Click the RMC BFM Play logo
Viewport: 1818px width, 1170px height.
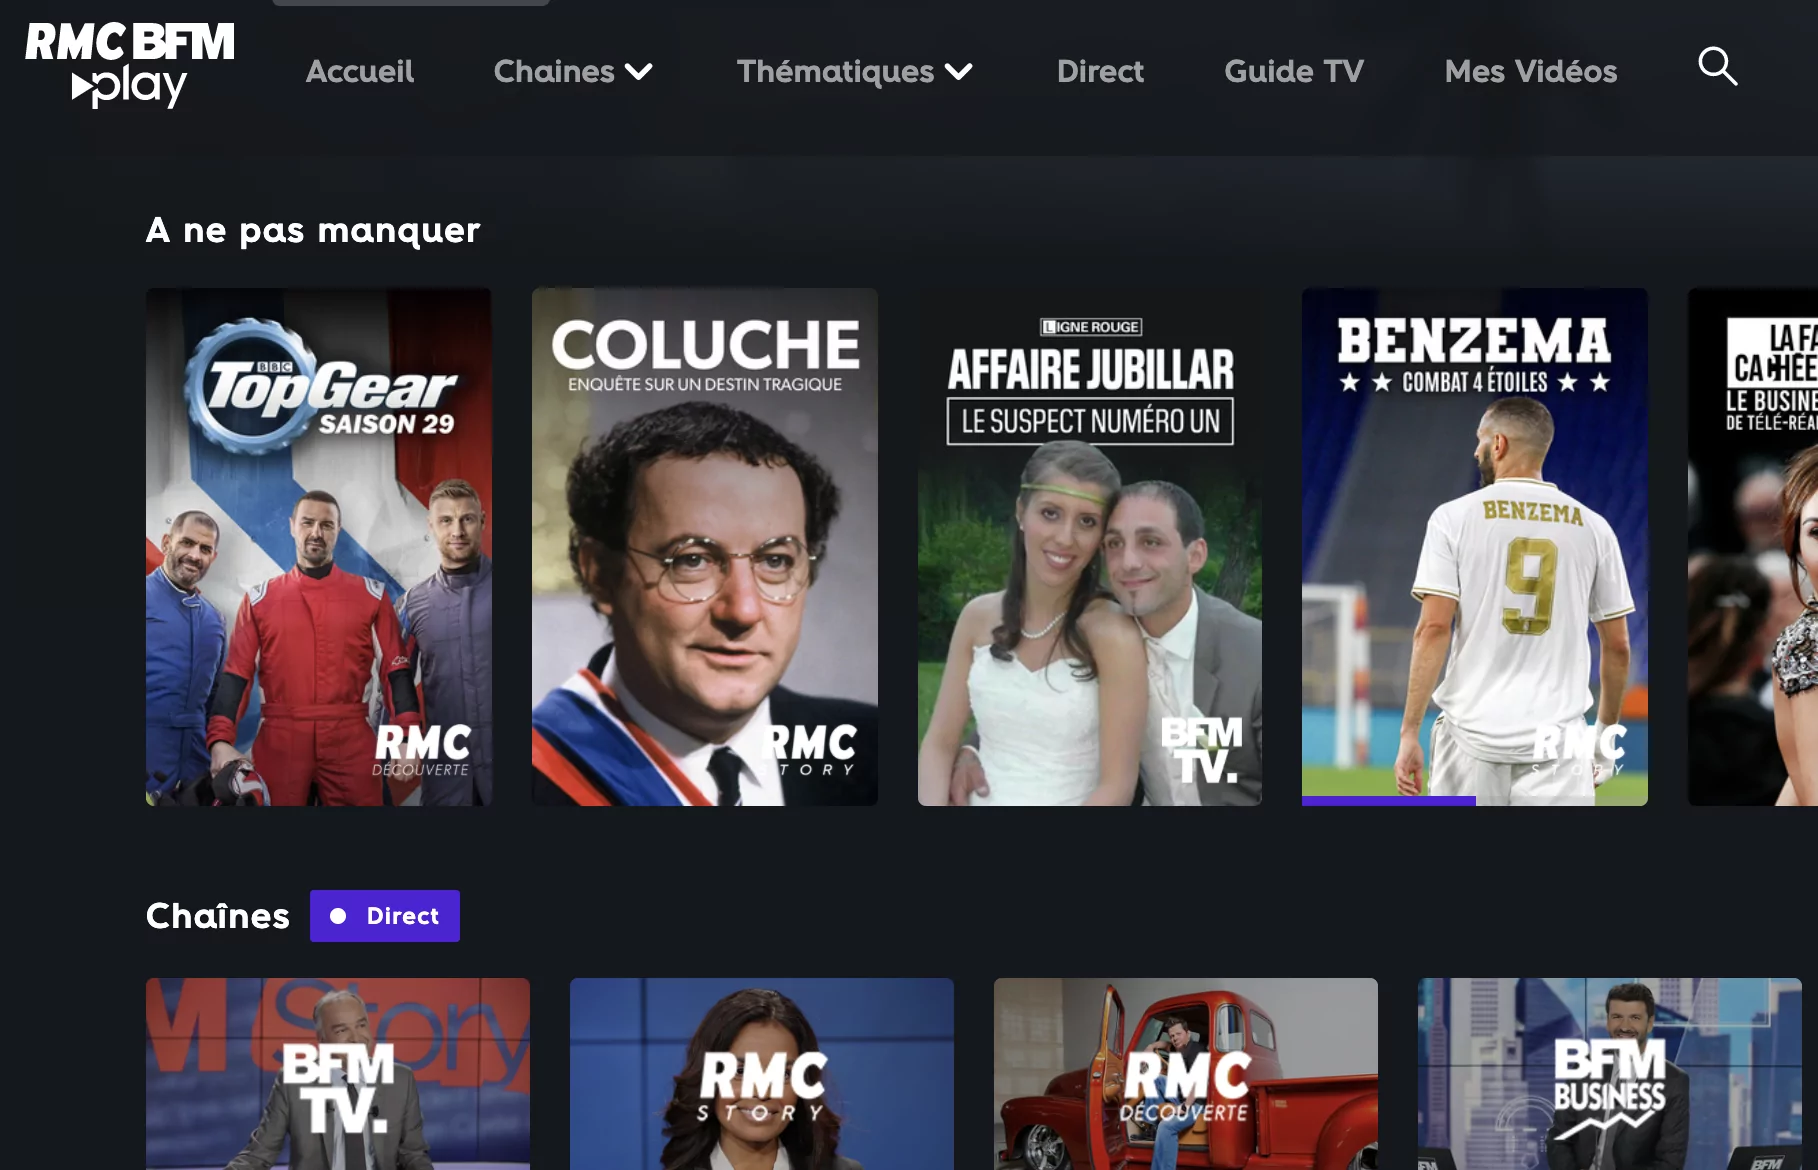[x=130, y=65]
